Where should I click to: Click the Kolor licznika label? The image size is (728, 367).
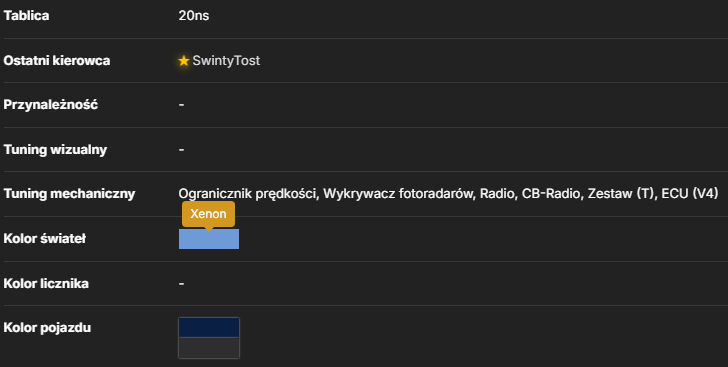coord(46,283)
